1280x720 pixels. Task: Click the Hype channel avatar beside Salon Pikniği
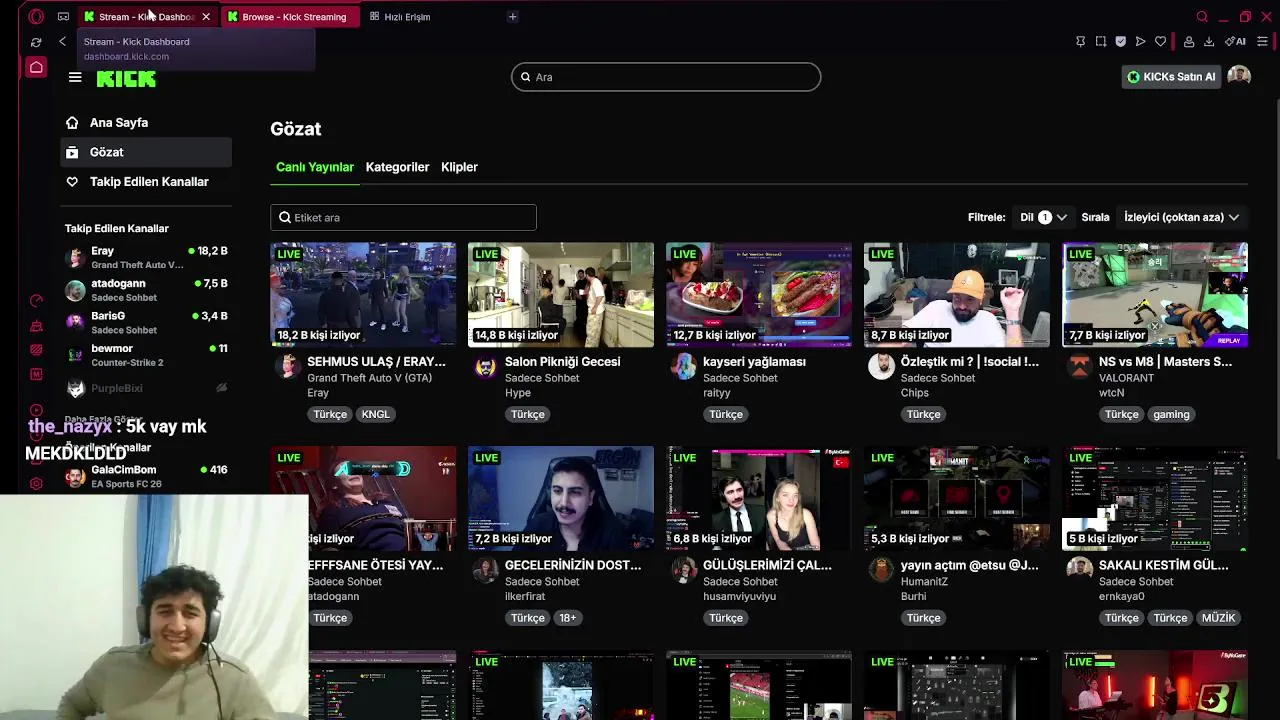[485, 367]
